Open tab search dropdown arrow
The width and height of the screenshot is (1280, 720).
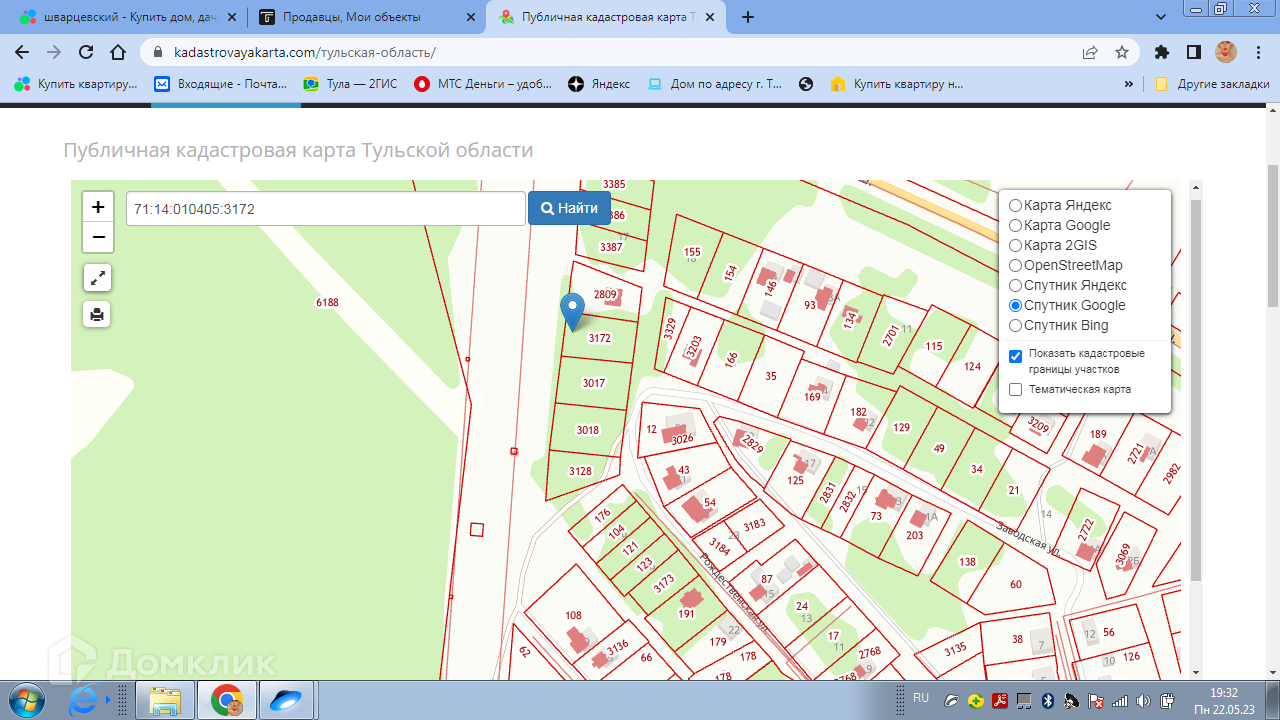coord(1161,17)
